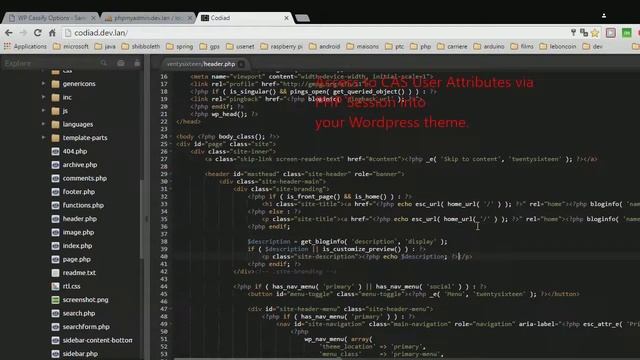Screen dimensions: 640x360
Task: Open comments.php in the file tree
Action: click(84, 178)
